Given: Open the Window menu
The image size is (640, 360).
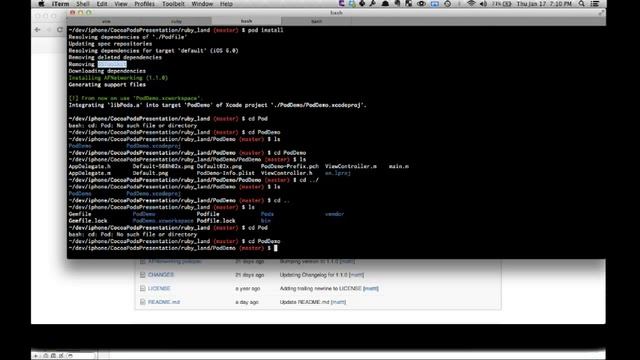Looking at the screenshot, I should [202, 4].
